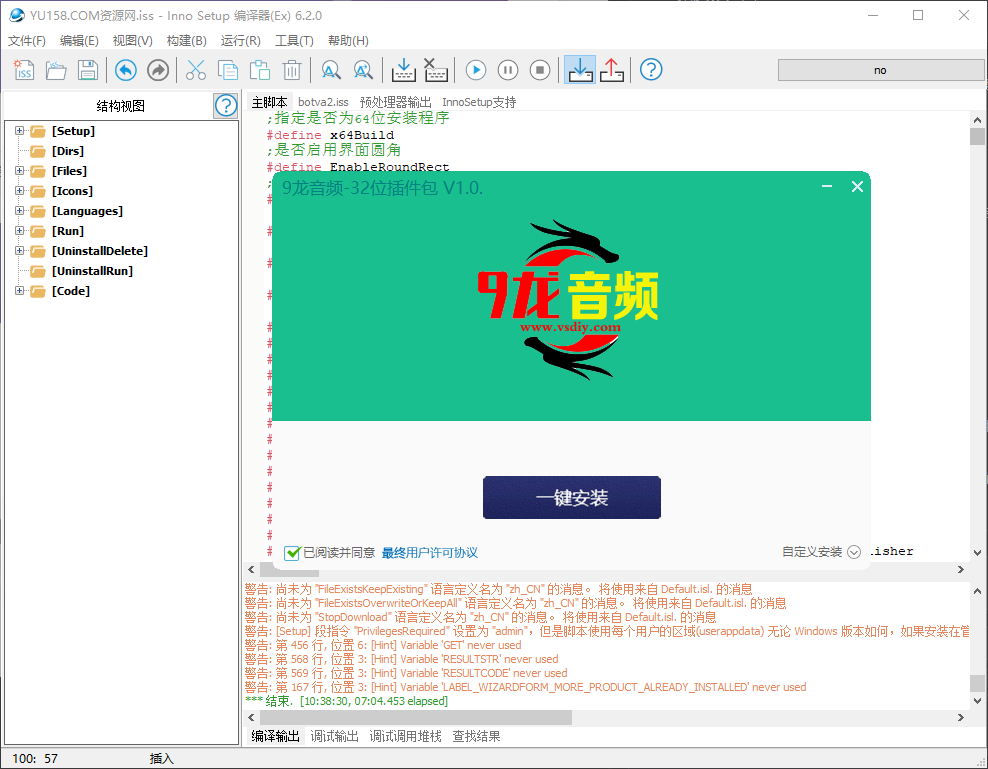Click the stop button in toolbar
This screenshot has height=769, width=988.
coord(539,70)
